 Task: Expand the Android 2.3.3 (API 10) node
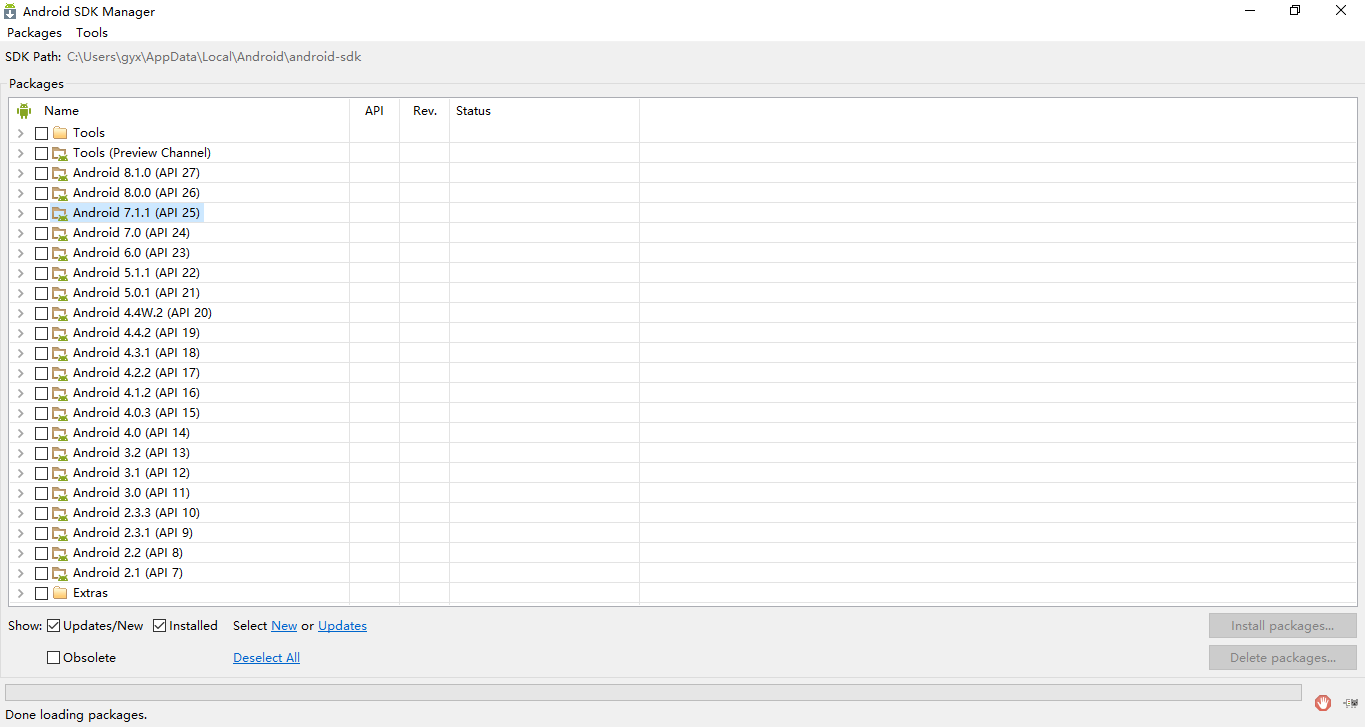click(20, 513)
